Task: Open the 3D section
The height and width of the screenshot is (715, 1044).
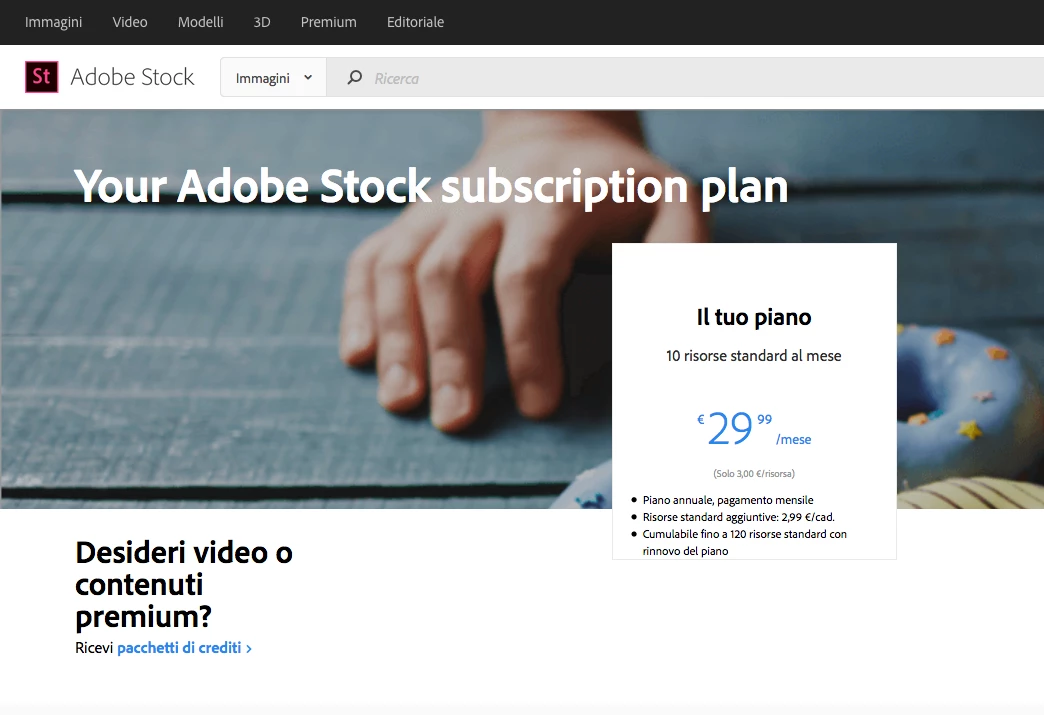Action: [262, 22]
